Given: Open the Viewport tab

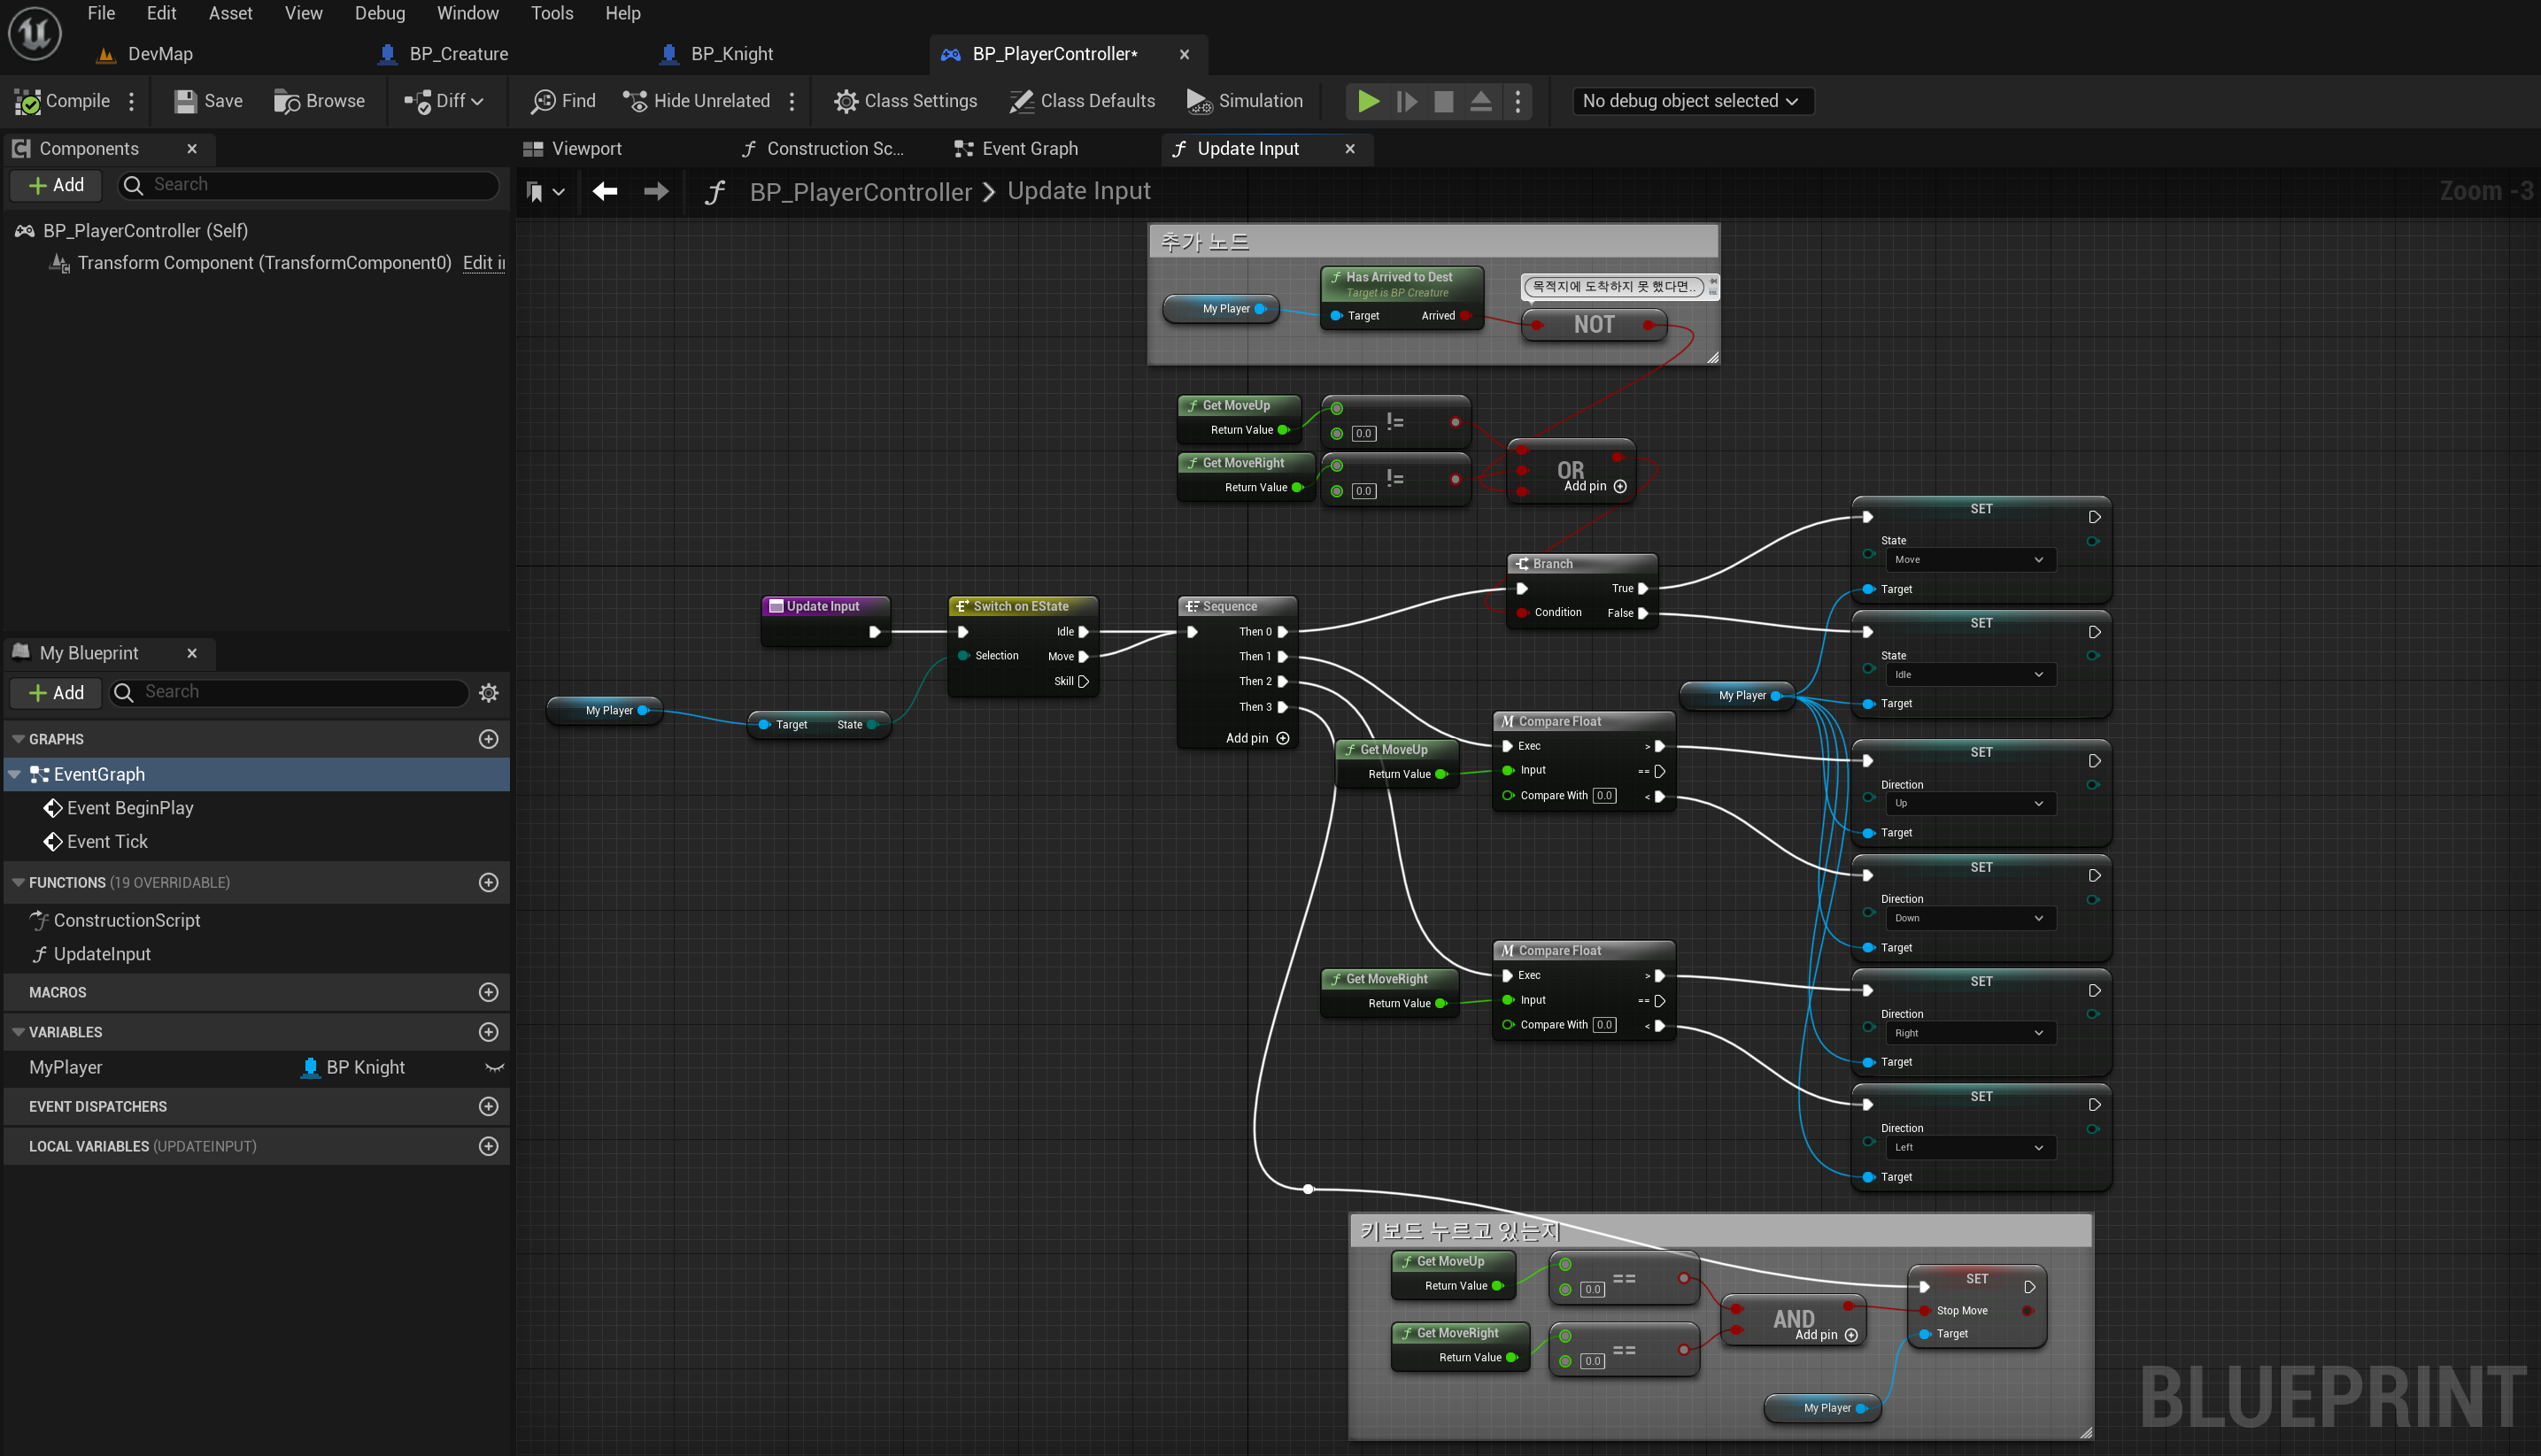Looking at the screenshot, I should 573,149.
